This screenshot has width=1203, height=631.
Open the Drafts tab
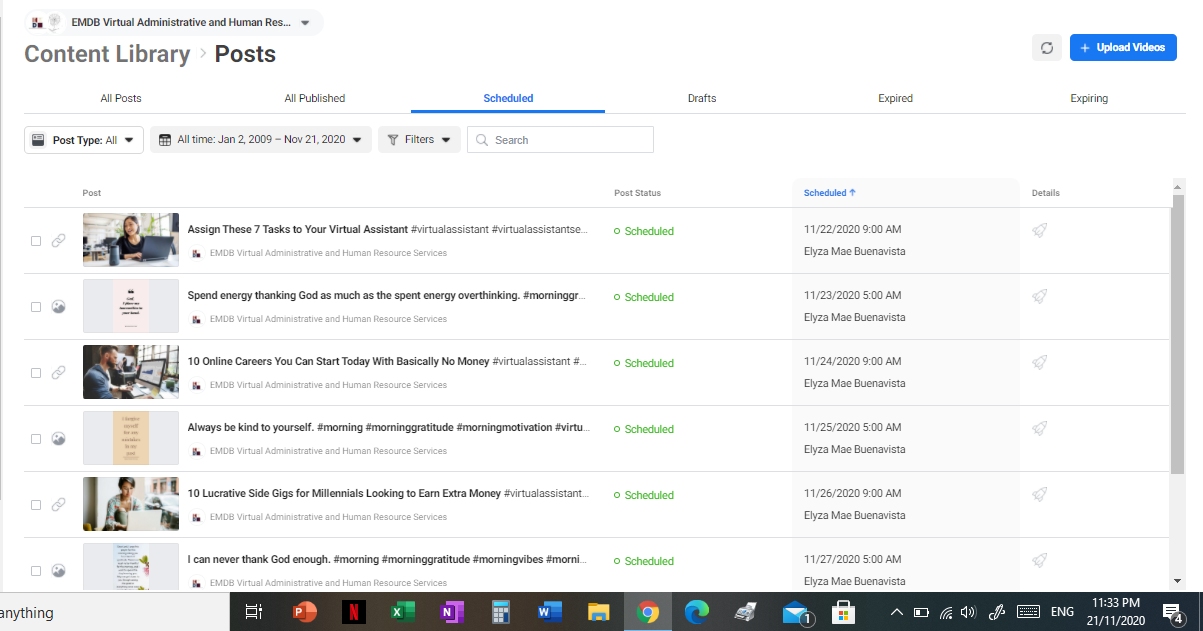(702, 98)
